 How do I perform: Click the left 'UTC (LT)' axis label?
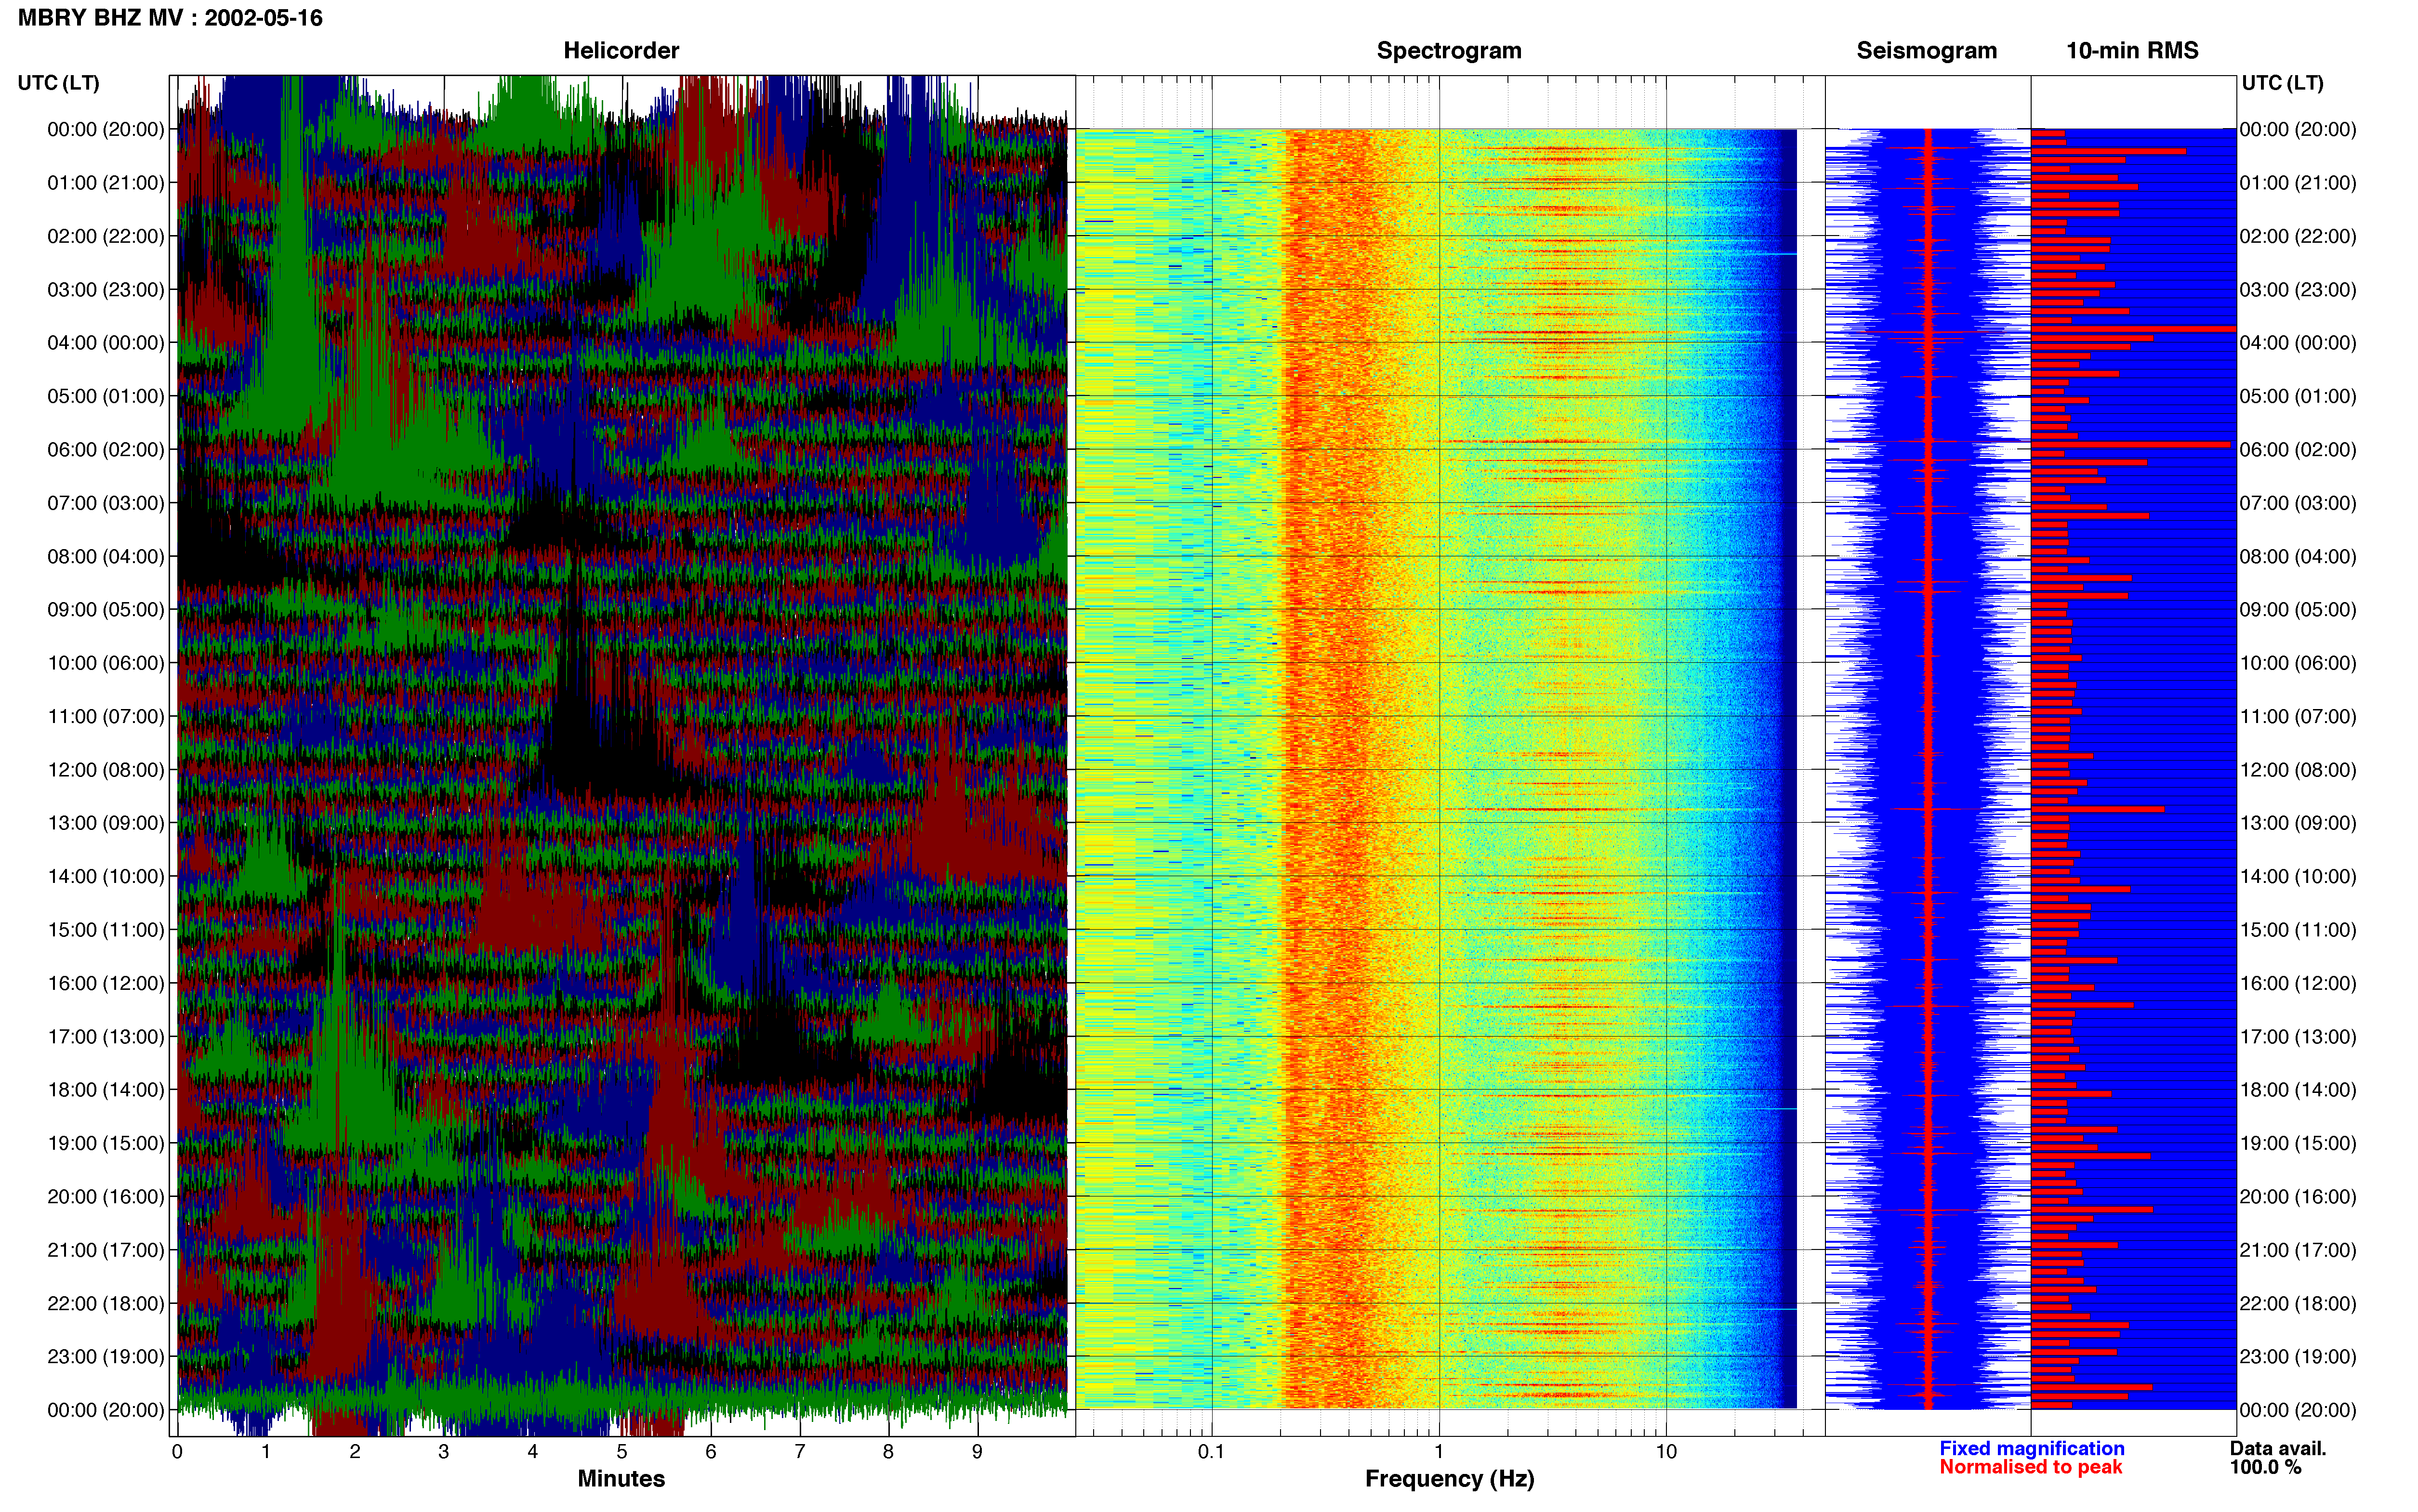59,83
